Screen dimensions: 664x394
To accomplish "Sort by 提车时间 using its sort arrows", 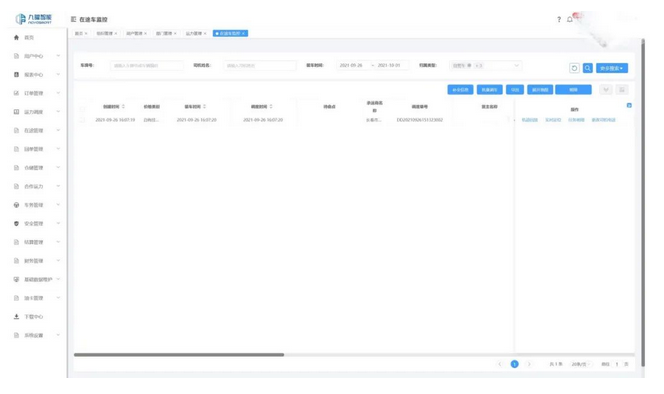I will tap(205, 107).
